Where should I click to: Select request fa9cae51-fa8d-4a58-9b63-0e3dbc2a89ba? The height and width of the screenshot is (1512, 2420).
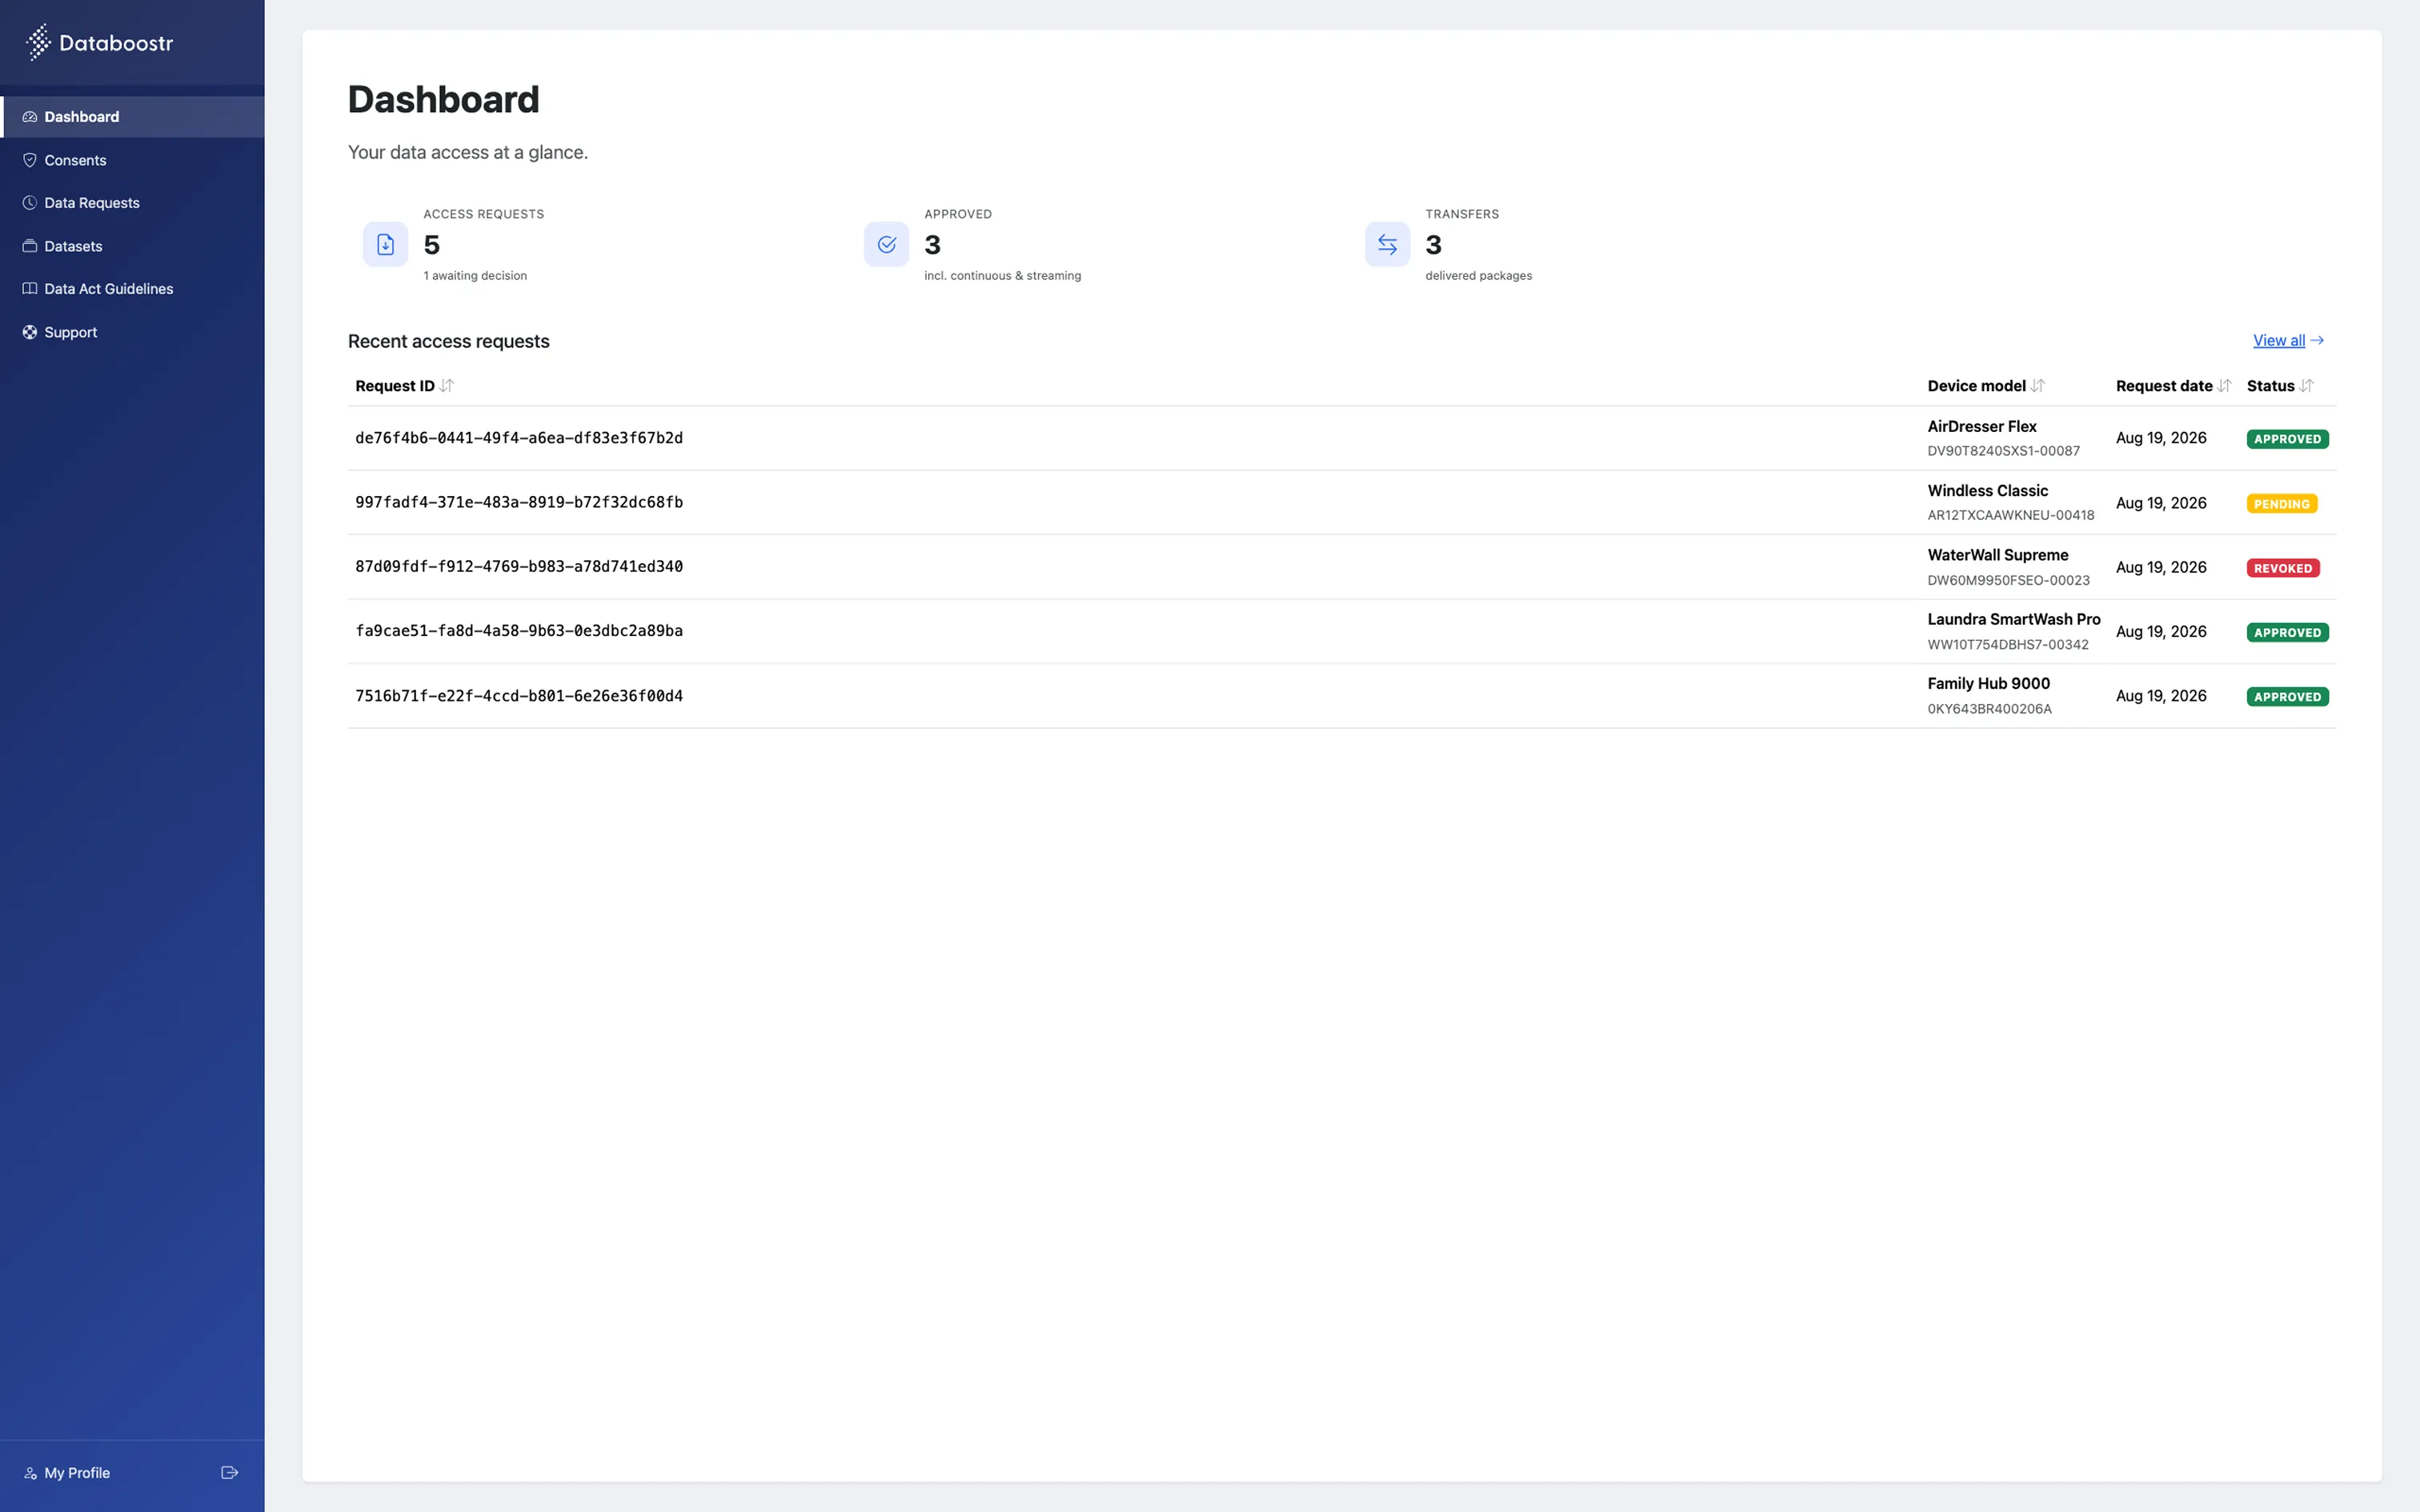tap(519, 631)
